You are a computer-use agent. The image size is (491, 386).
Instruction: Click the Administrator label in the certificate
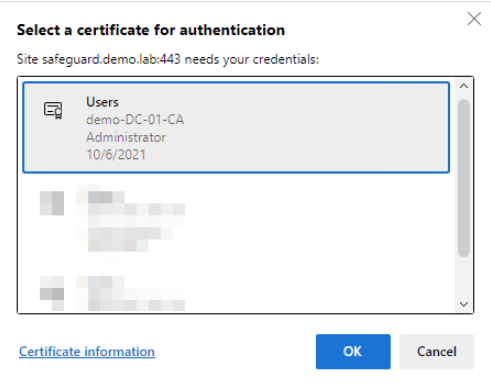click(126, 137)
